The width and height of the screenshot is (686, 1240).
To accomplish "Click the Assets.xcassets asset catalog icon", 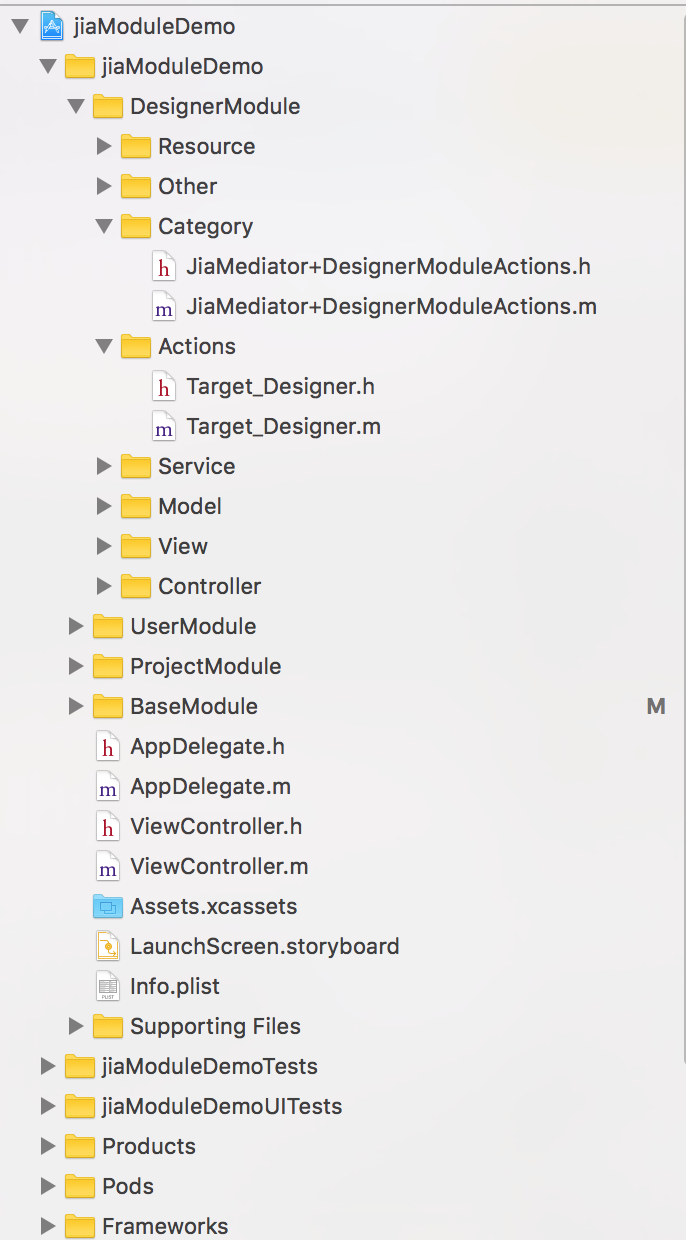I will [x=107, y=906].
